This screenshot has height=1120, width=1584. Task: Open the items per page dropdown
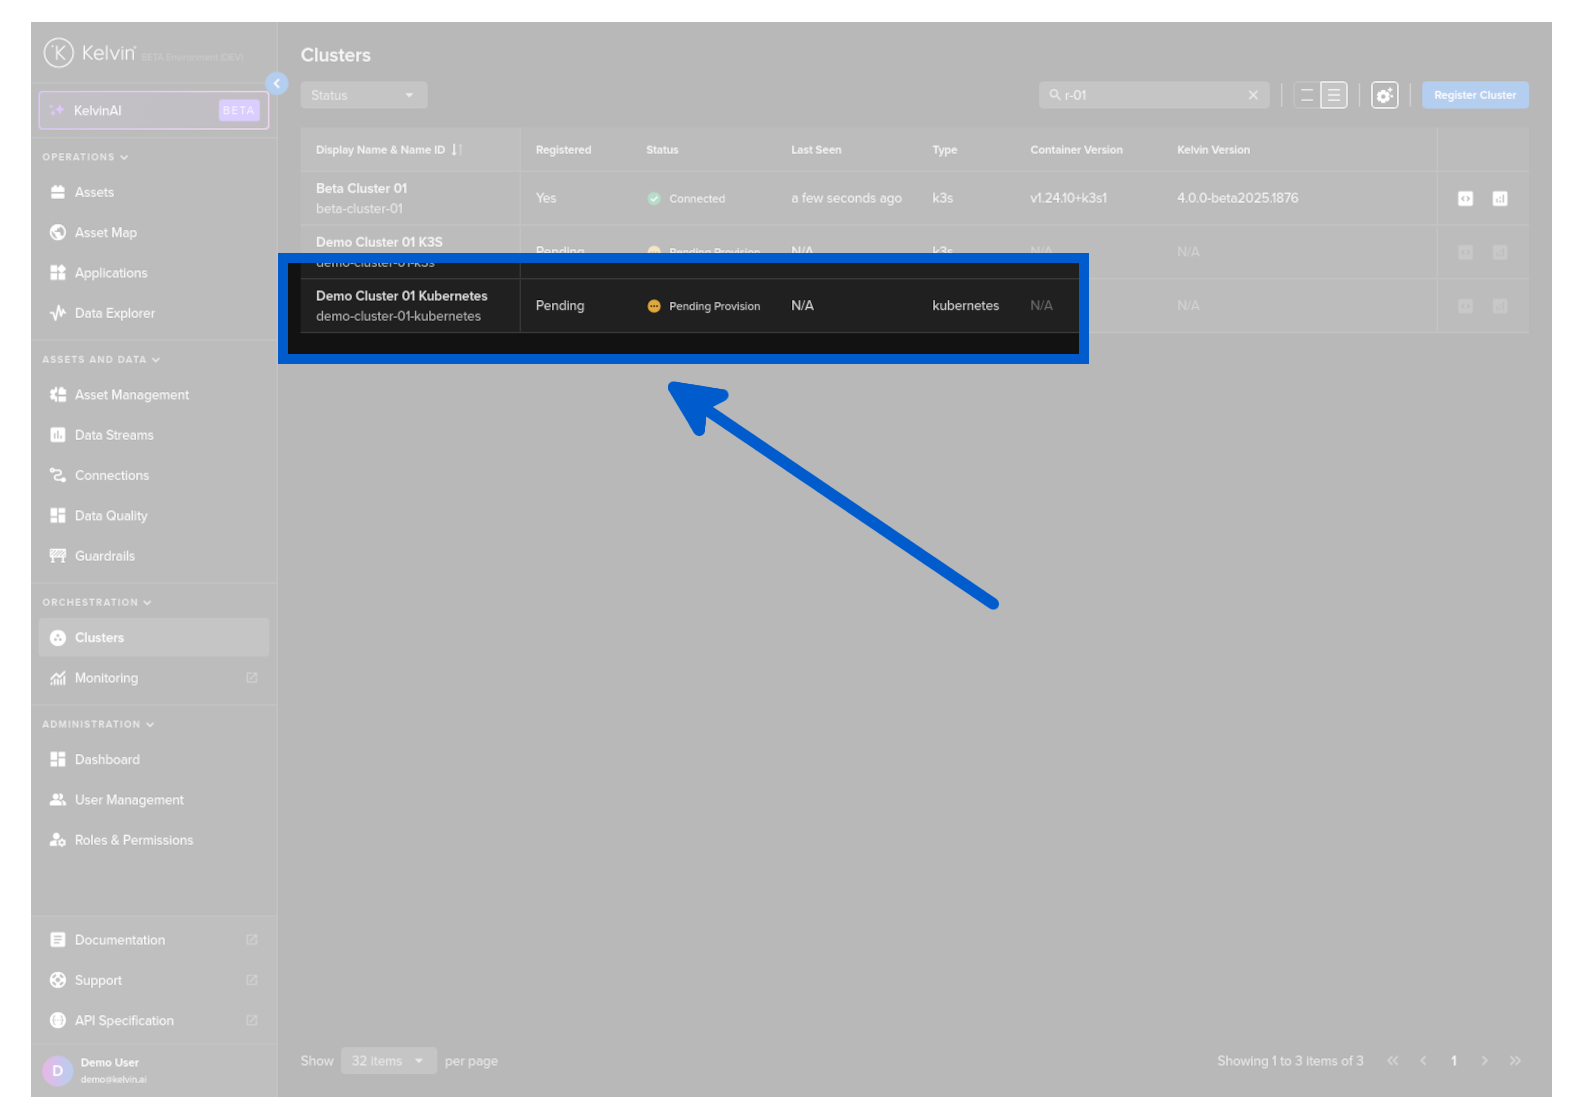(388, 1061)
